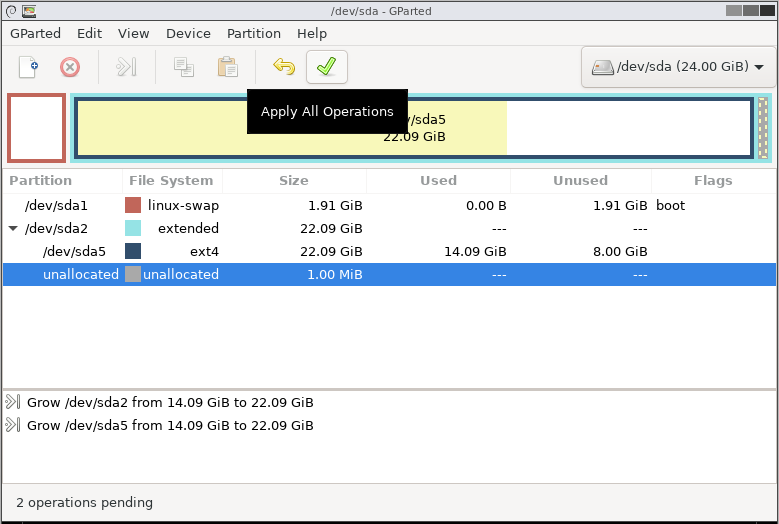Viewport: 779px width, 524px height.
Task: Click the Paste partition toolbar icon
Action: (228, 67)
